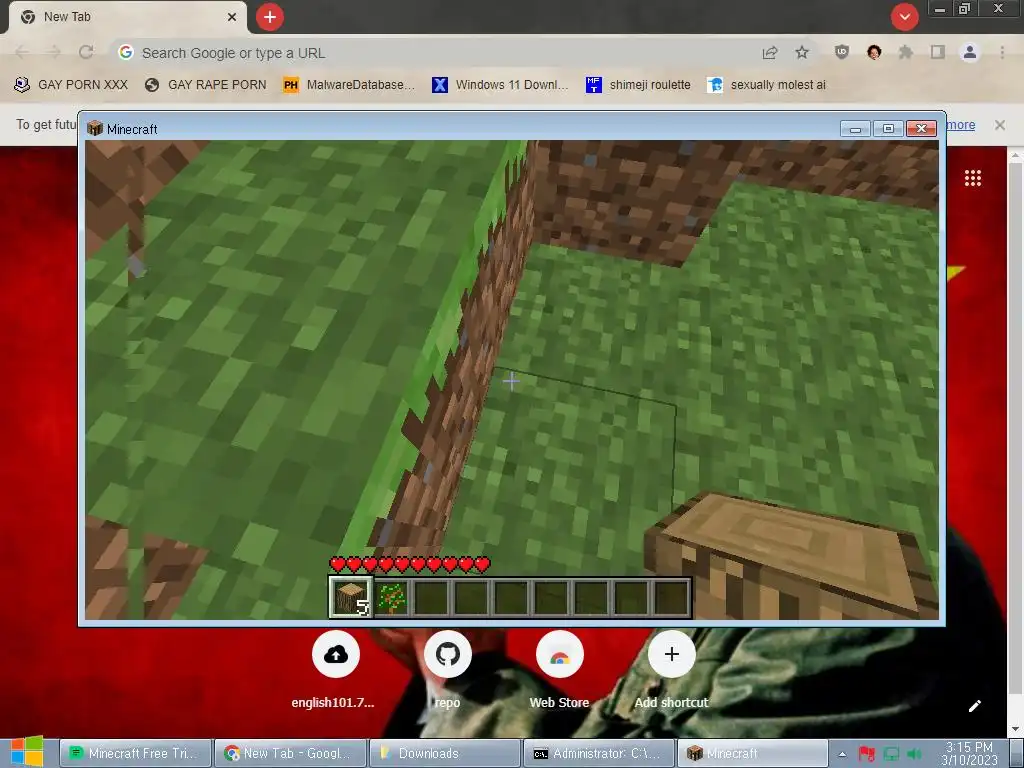This screenshot has height=768, width=1024.
Task: Minimize the Minecraft window
Action: click(x=856, y=129)
